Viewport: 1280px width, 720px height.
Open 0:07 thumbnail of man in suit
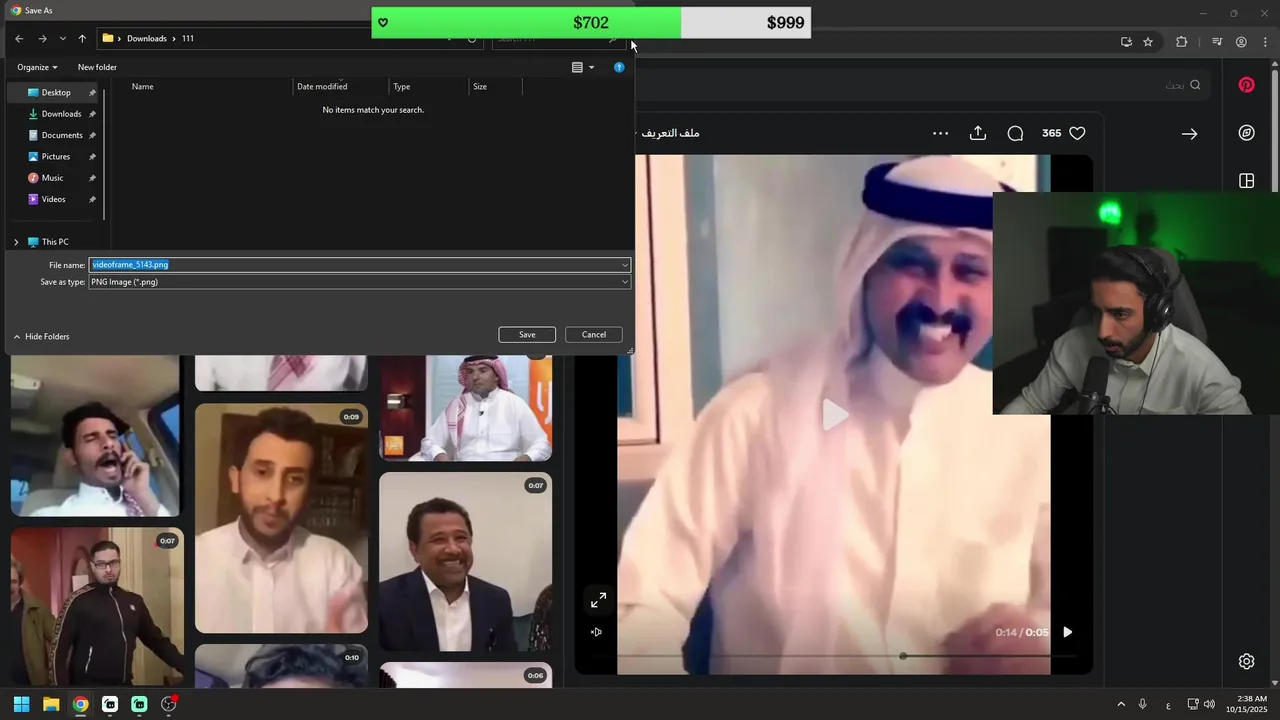click(465, 561)
